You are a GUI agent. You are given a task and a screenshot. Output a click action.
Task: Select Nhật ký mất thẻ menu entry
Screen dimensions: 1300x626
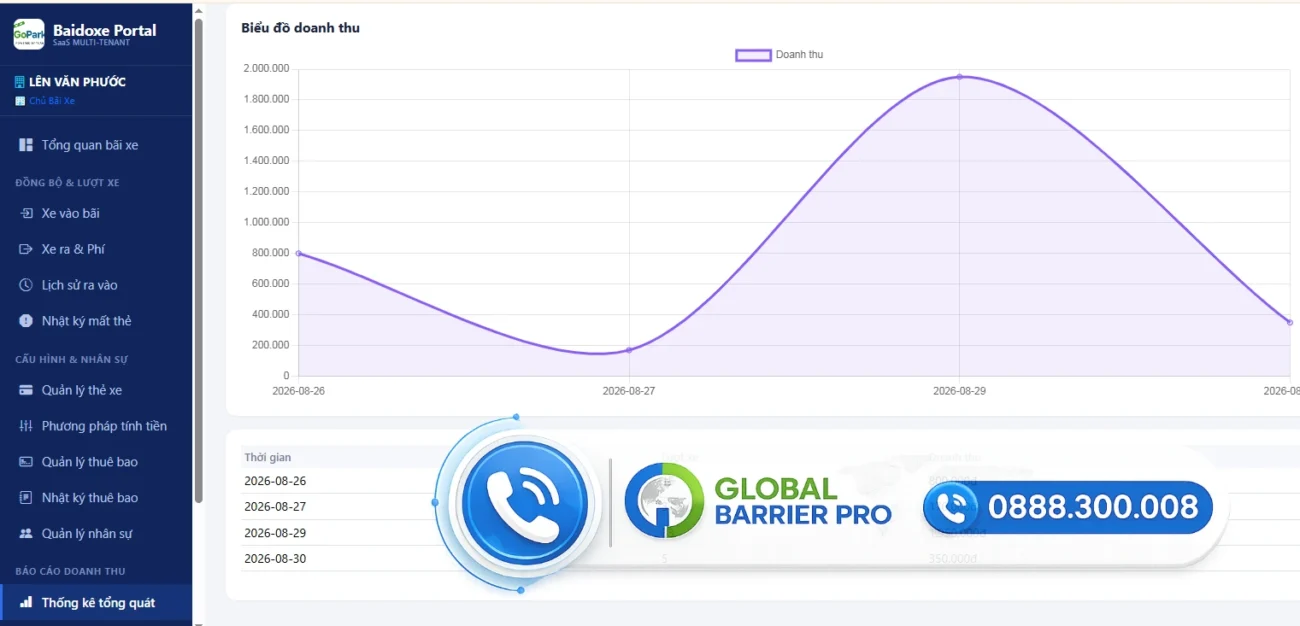(96, 321)
